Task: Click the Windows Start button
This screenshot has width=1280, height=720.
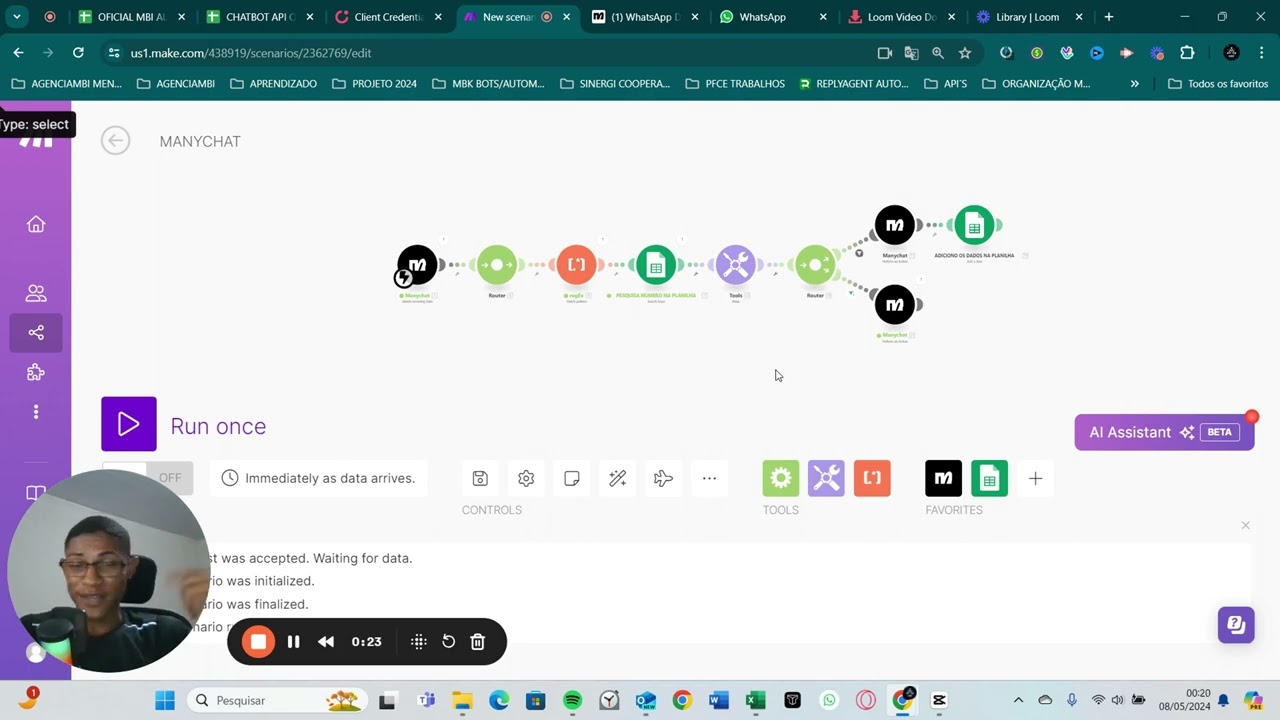Action: (x=165, y=700)
